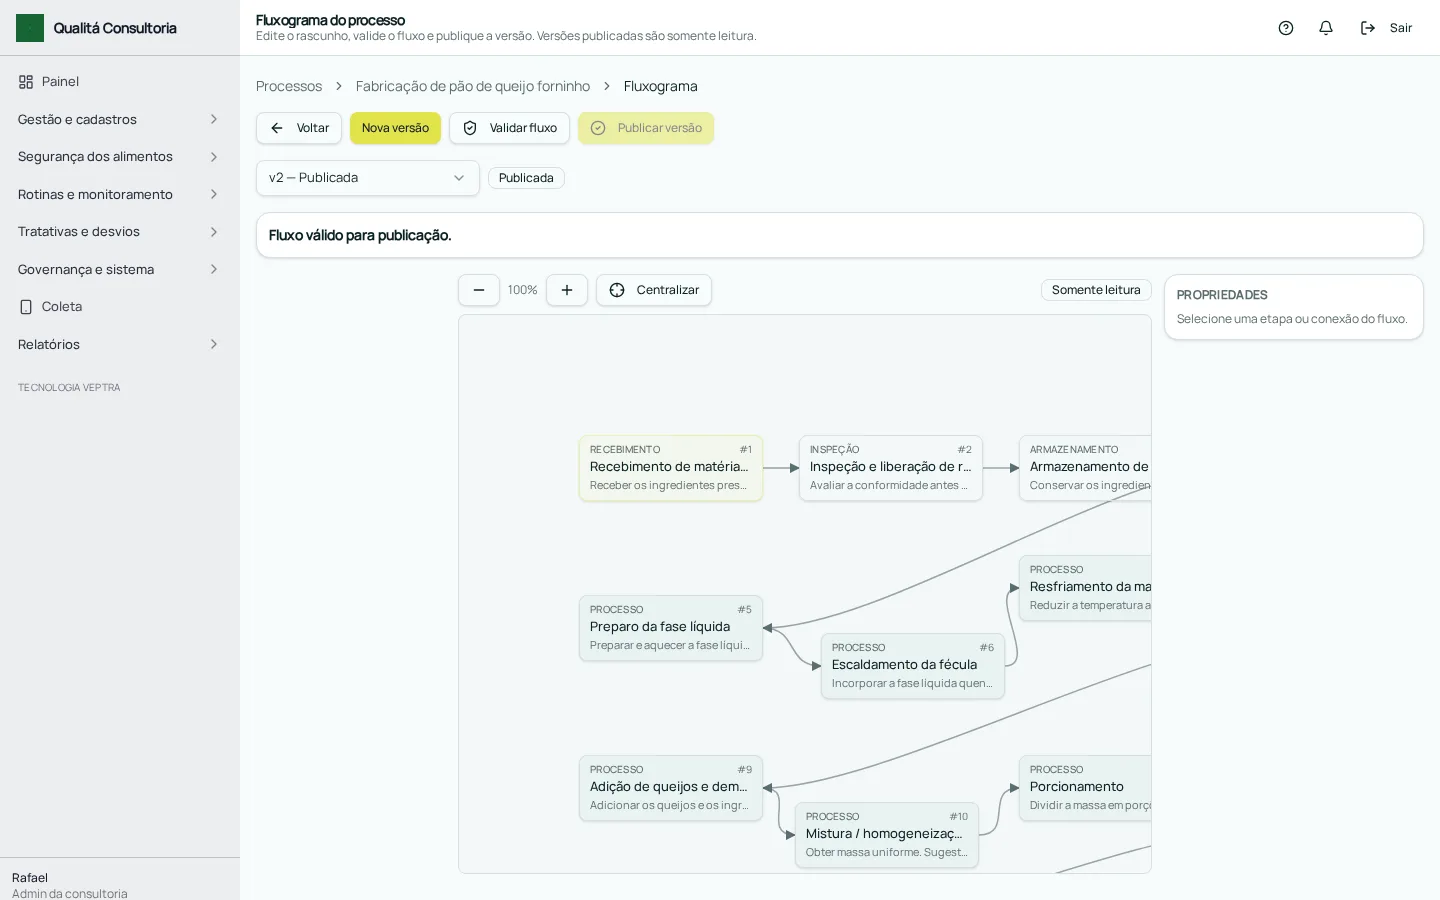Image resolution: width=1440 pixels, height=900 pixels.
Task: Select the Inspeção e liberação node #2
Action: pyautogui.click(x=891, y=468)
